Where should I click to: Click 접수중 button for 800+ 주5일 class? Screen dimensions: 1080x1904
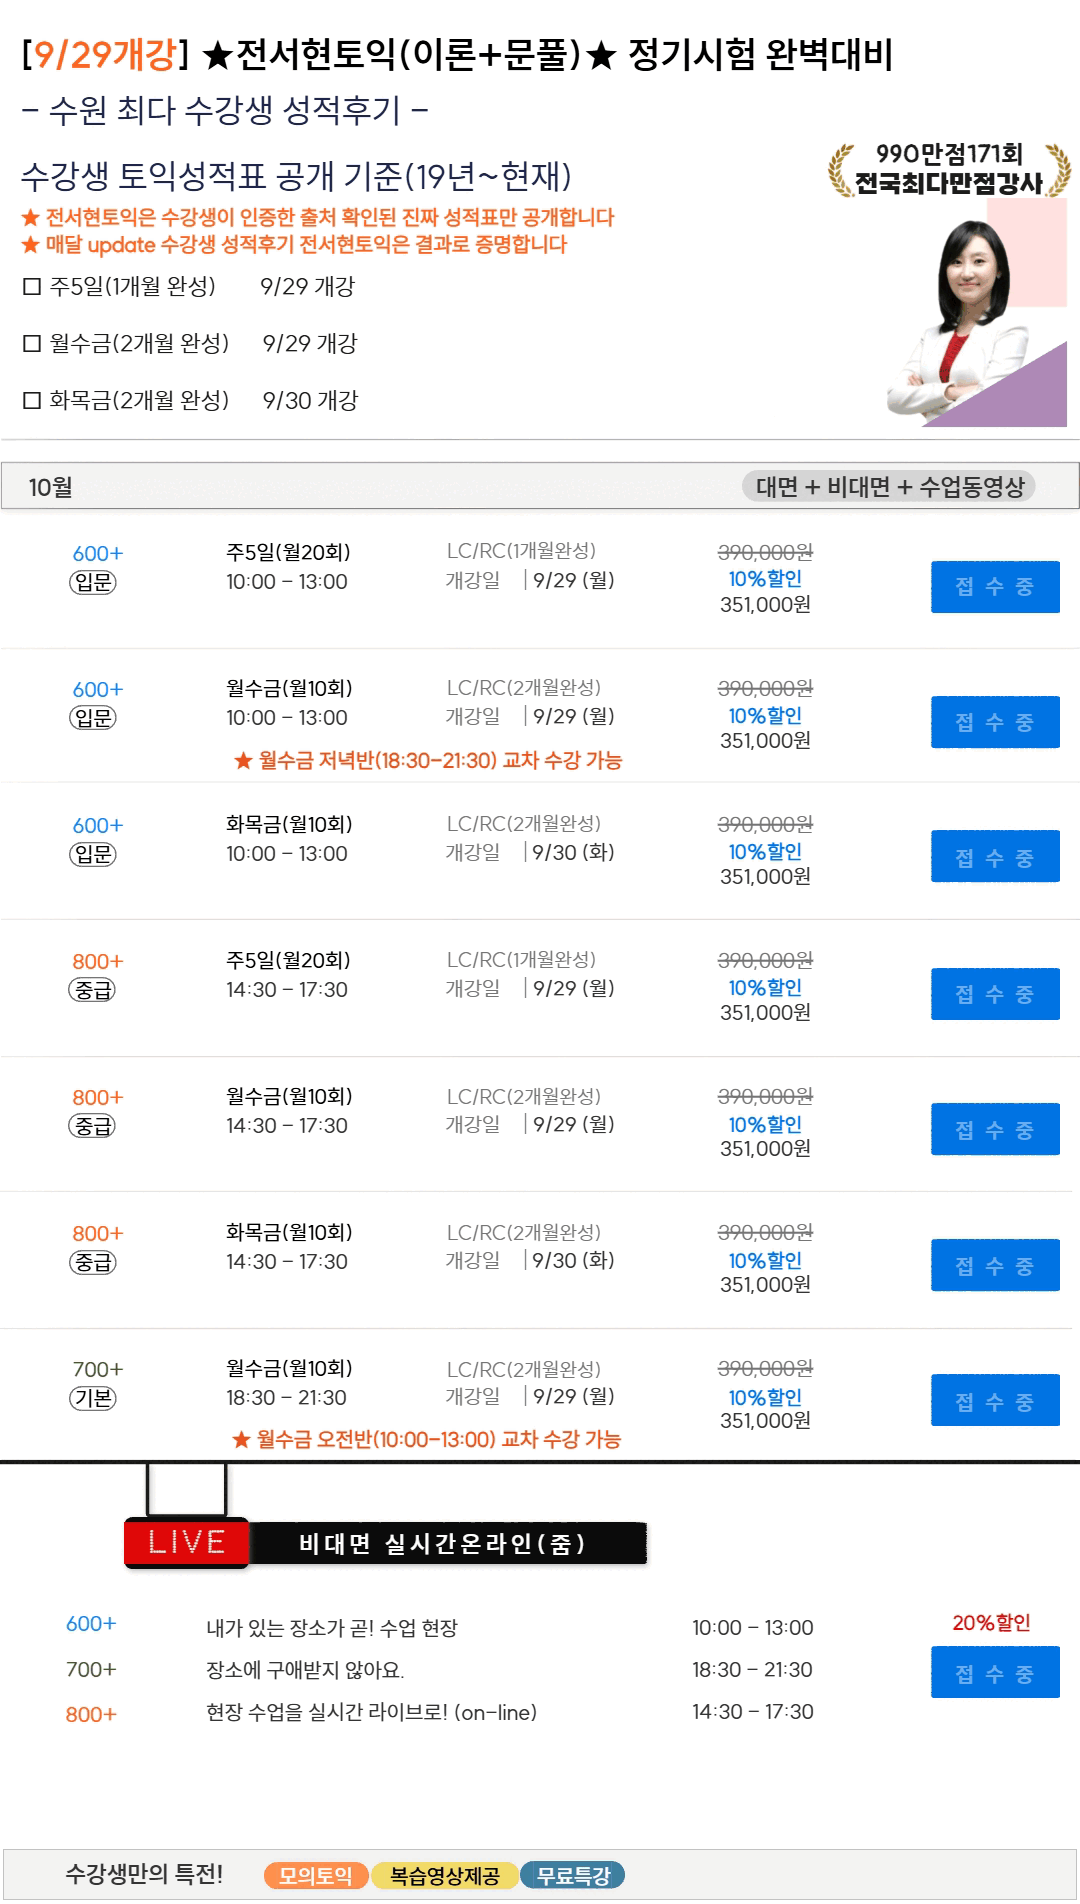[x=994, y=994]
